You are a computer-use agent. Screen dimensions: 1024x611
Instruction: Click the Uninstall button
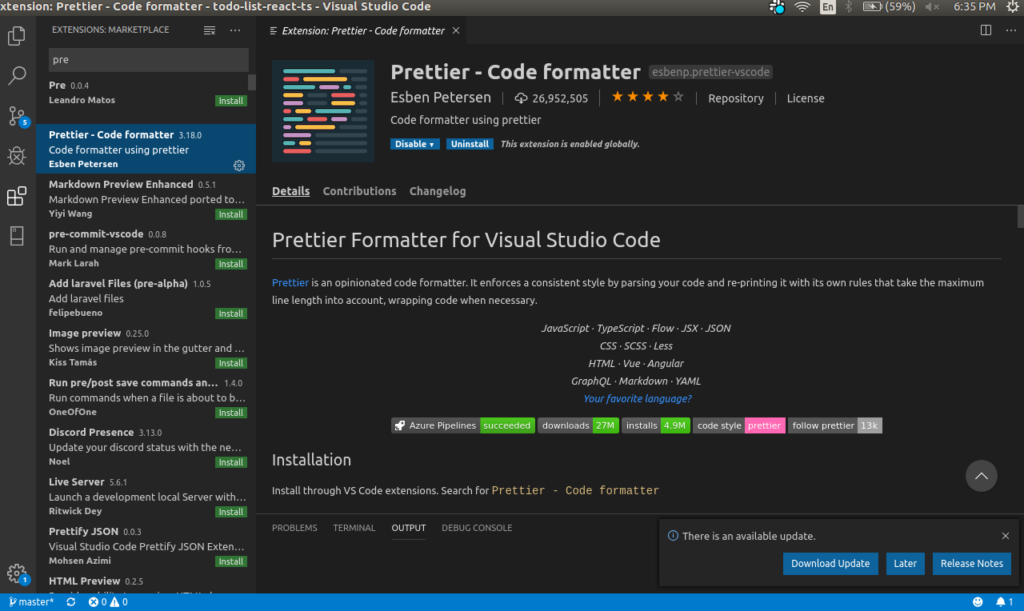click(x=470, y=144)
